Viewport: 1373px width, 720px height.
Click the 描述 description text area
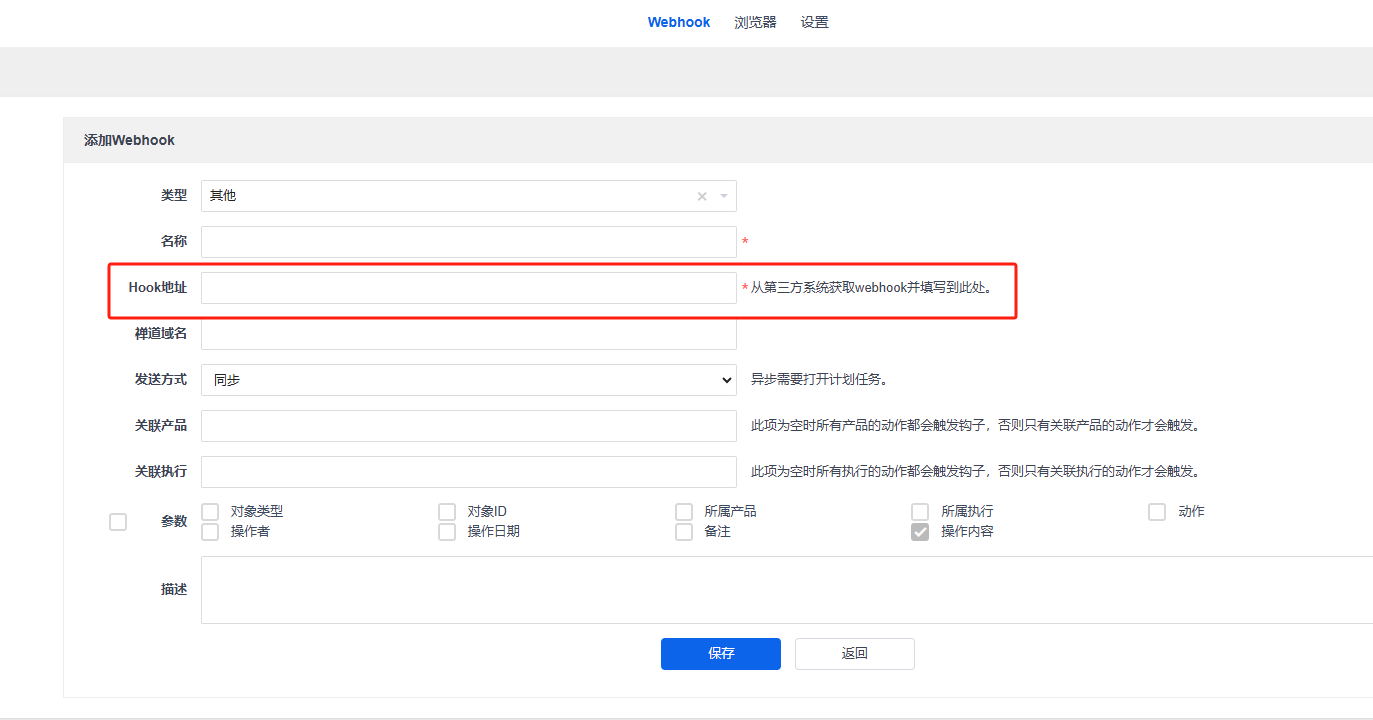(x=600, y=589)
